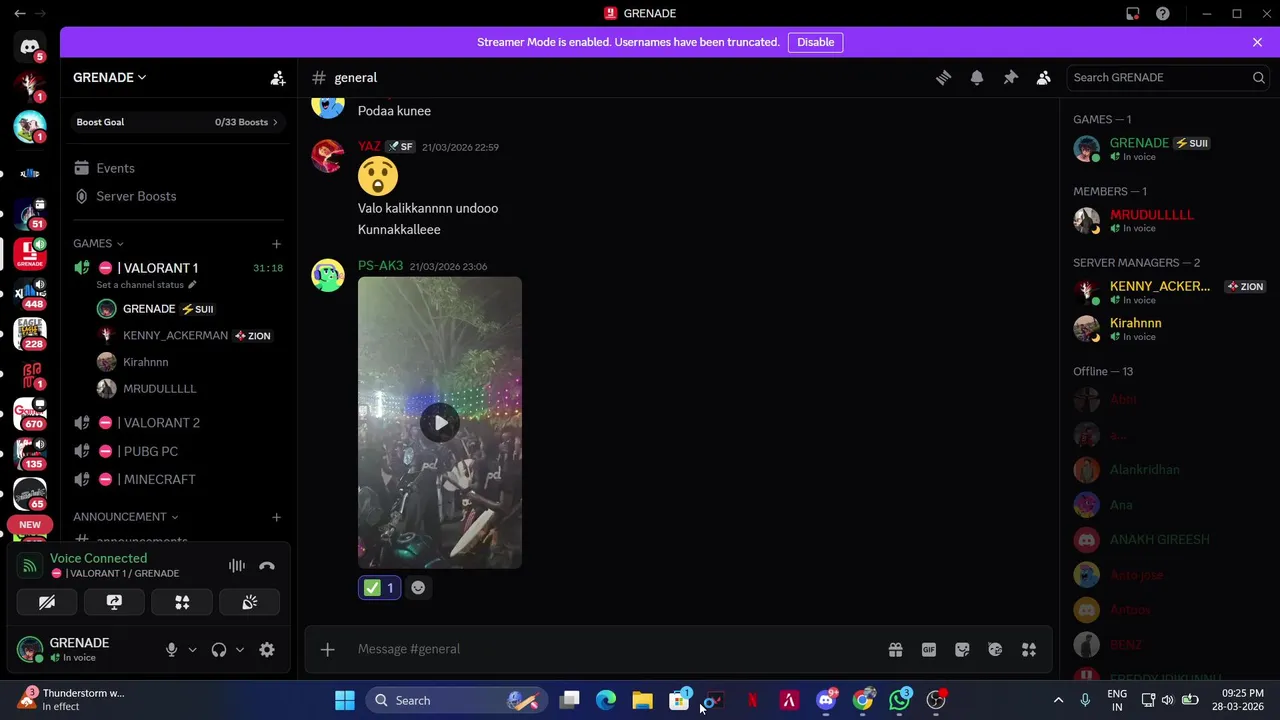This screenshot has height=720, width=1280.
Task: Open the GIF picker
Action: coord(929,649)
